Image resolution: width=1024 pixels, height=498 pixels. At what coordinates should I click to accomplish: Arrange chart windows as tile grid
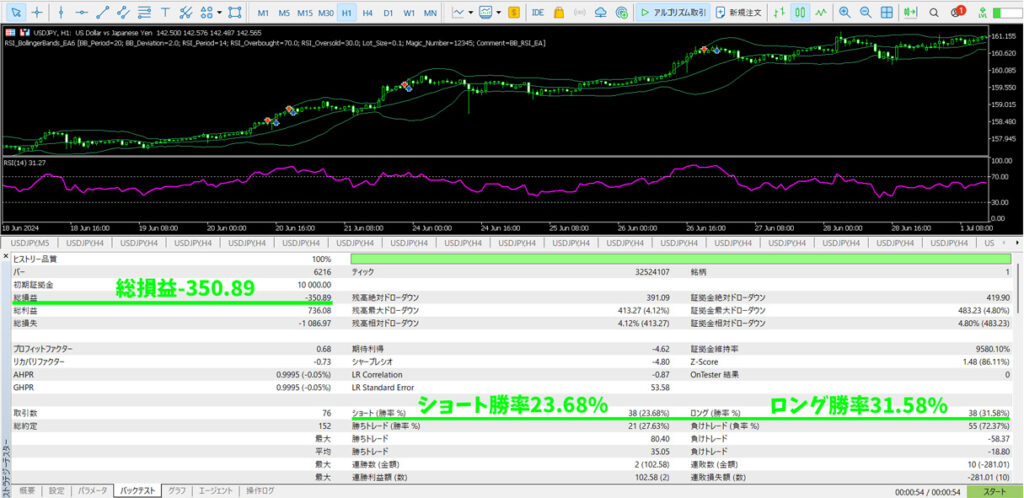pyautogui.click(x=886, y=12)
